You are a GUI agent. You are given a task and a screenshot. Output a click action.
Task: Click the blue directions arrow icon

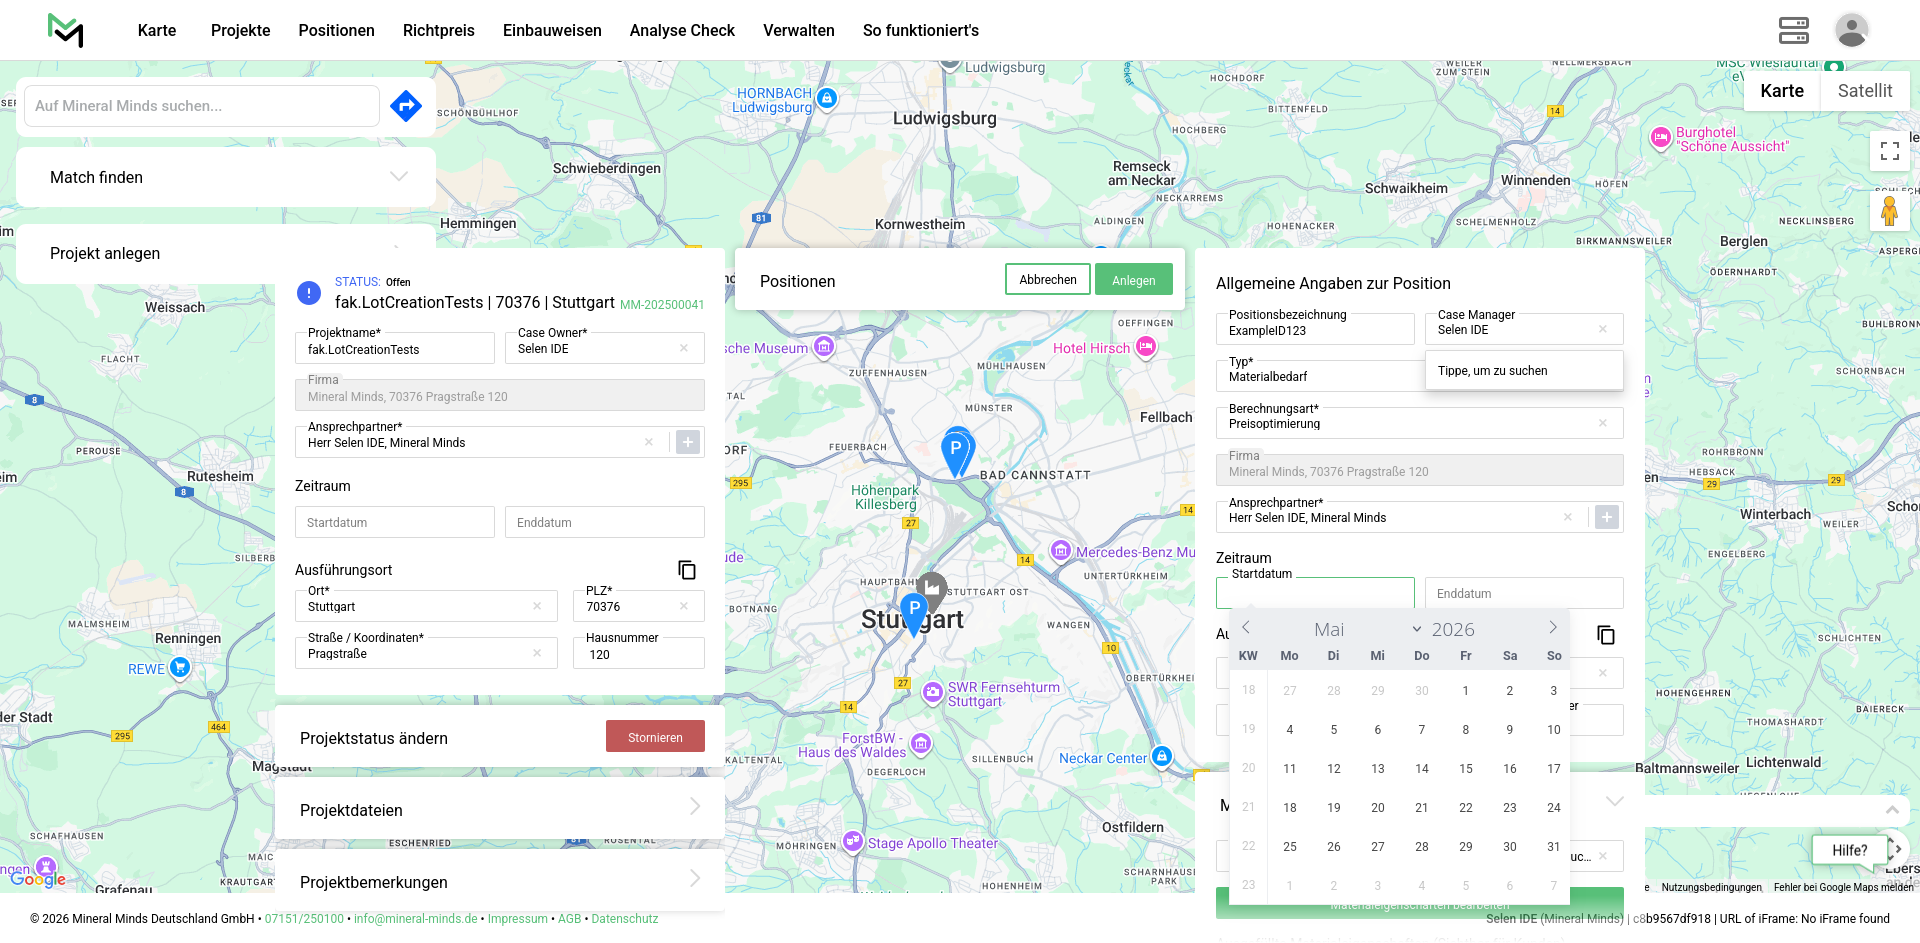(x=406, y=106)
